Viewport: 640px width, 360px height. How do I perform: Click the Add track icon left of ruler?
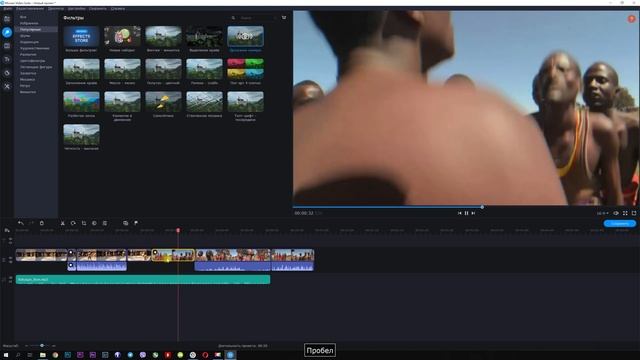point(7,231)
